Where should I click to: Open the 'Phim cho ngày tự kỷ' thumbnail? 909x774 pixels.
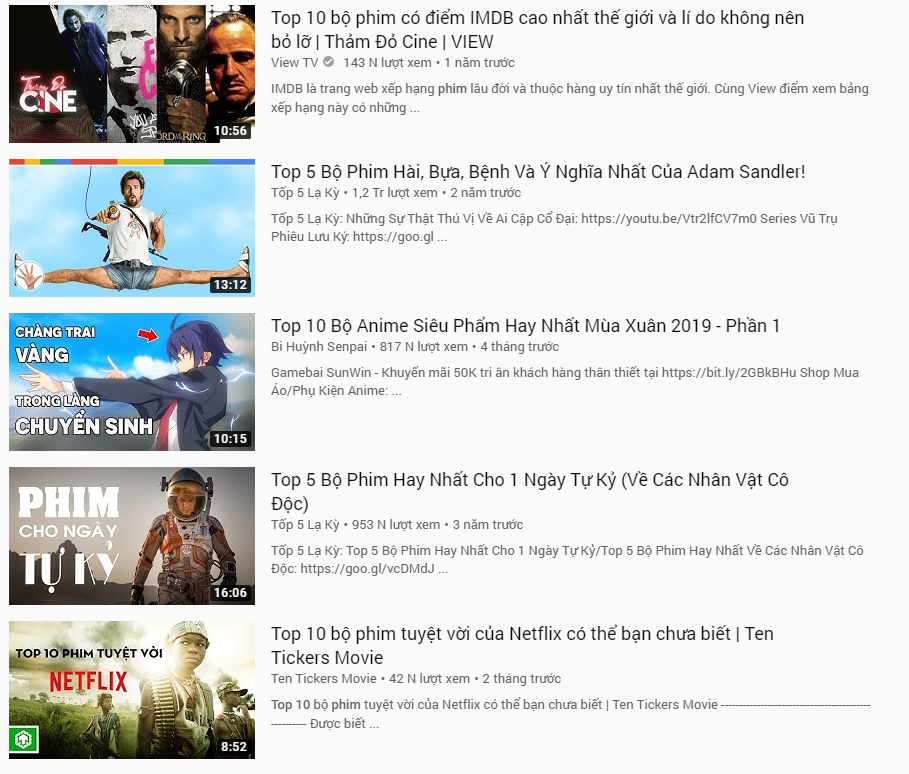point(132,536)
